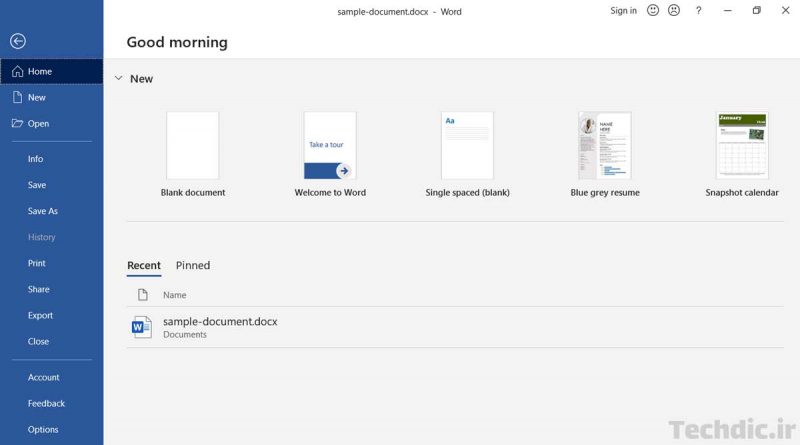Open Help with the question mark icon
Screen dimensions: 800x445
699,11
